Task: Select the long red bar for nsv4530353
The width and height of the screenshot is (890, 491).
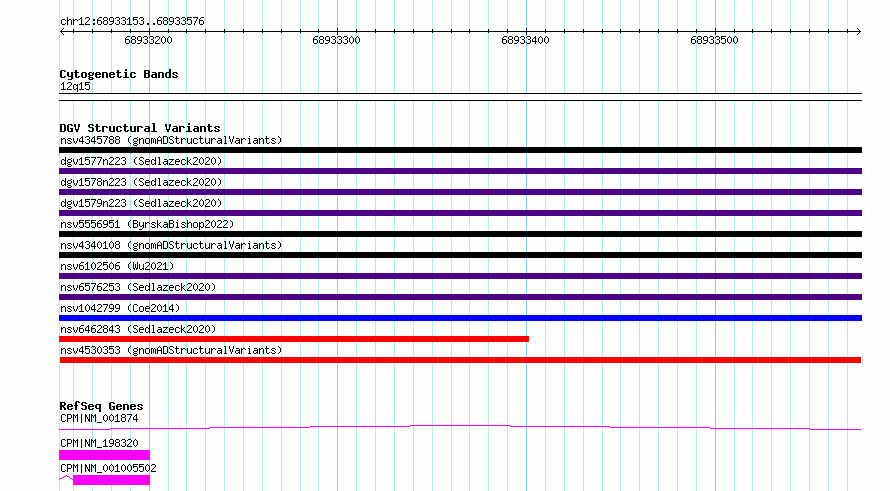Action: 460,360
